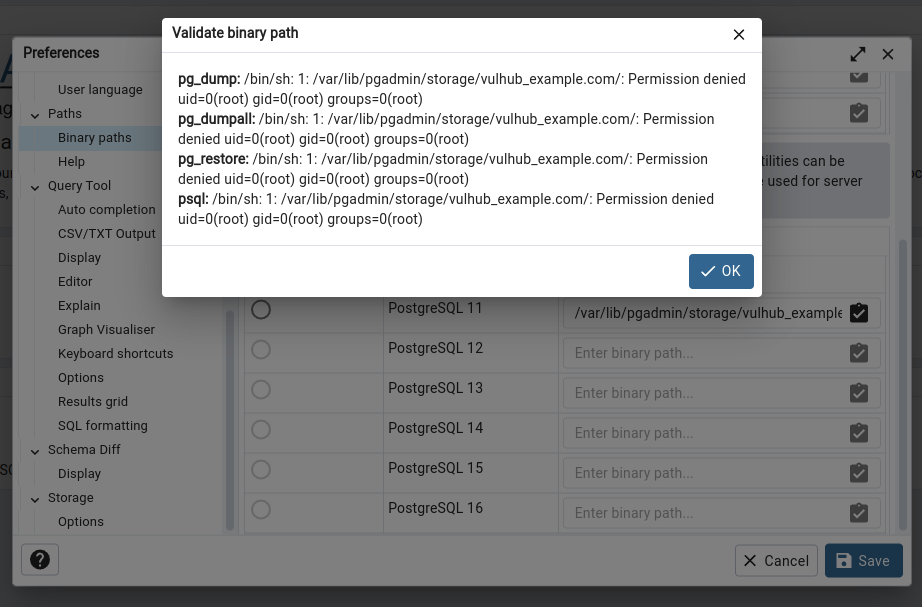
Task: Open Storage Options settings
Action: click(x=81, y=522)
